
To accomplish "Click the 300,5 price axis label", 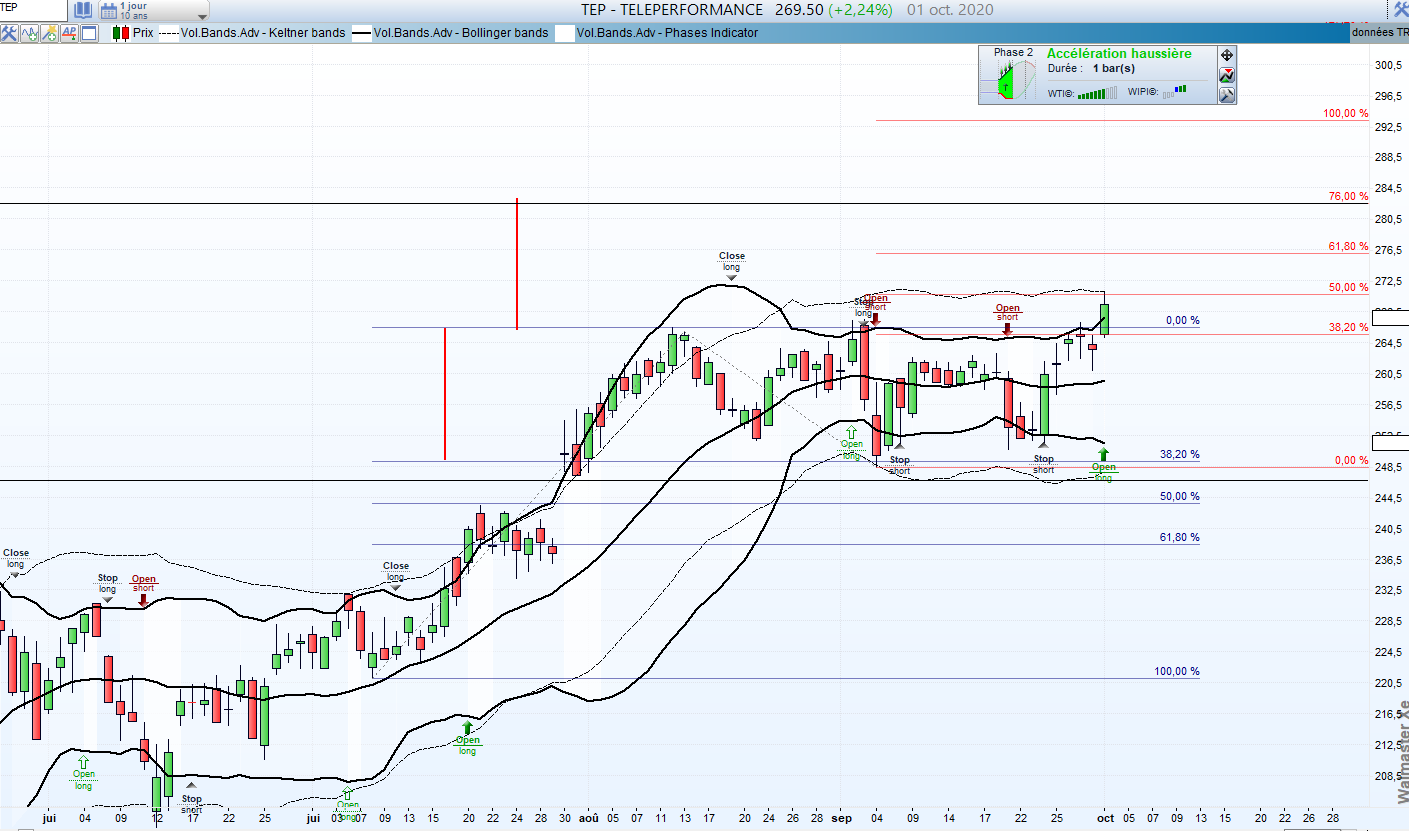I will 1390,65.
